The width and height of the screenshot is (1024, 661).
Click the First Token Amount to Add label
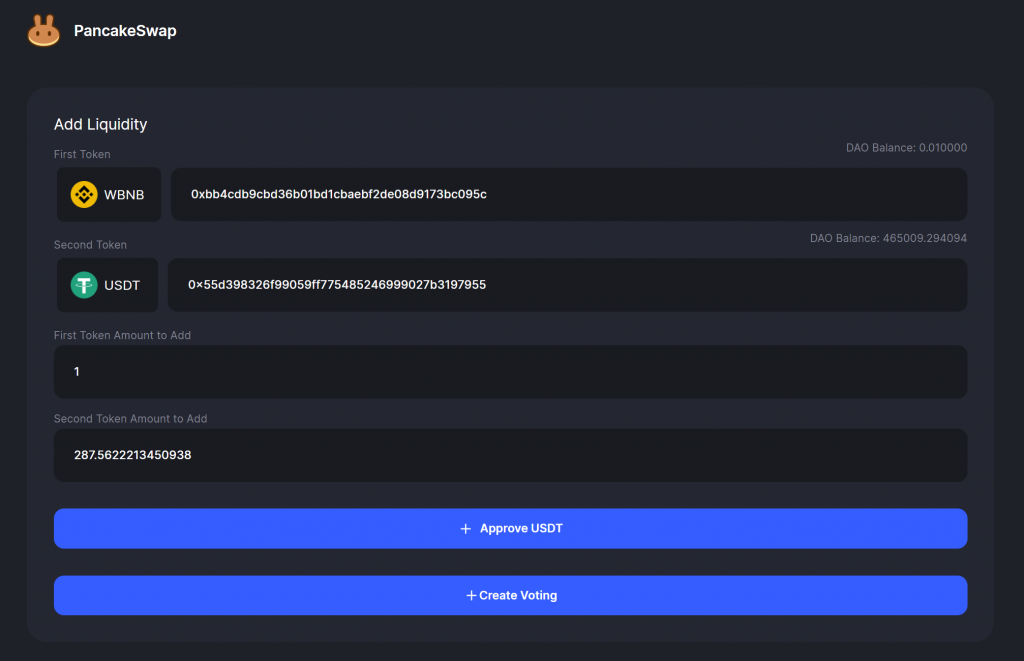(122, 335)
